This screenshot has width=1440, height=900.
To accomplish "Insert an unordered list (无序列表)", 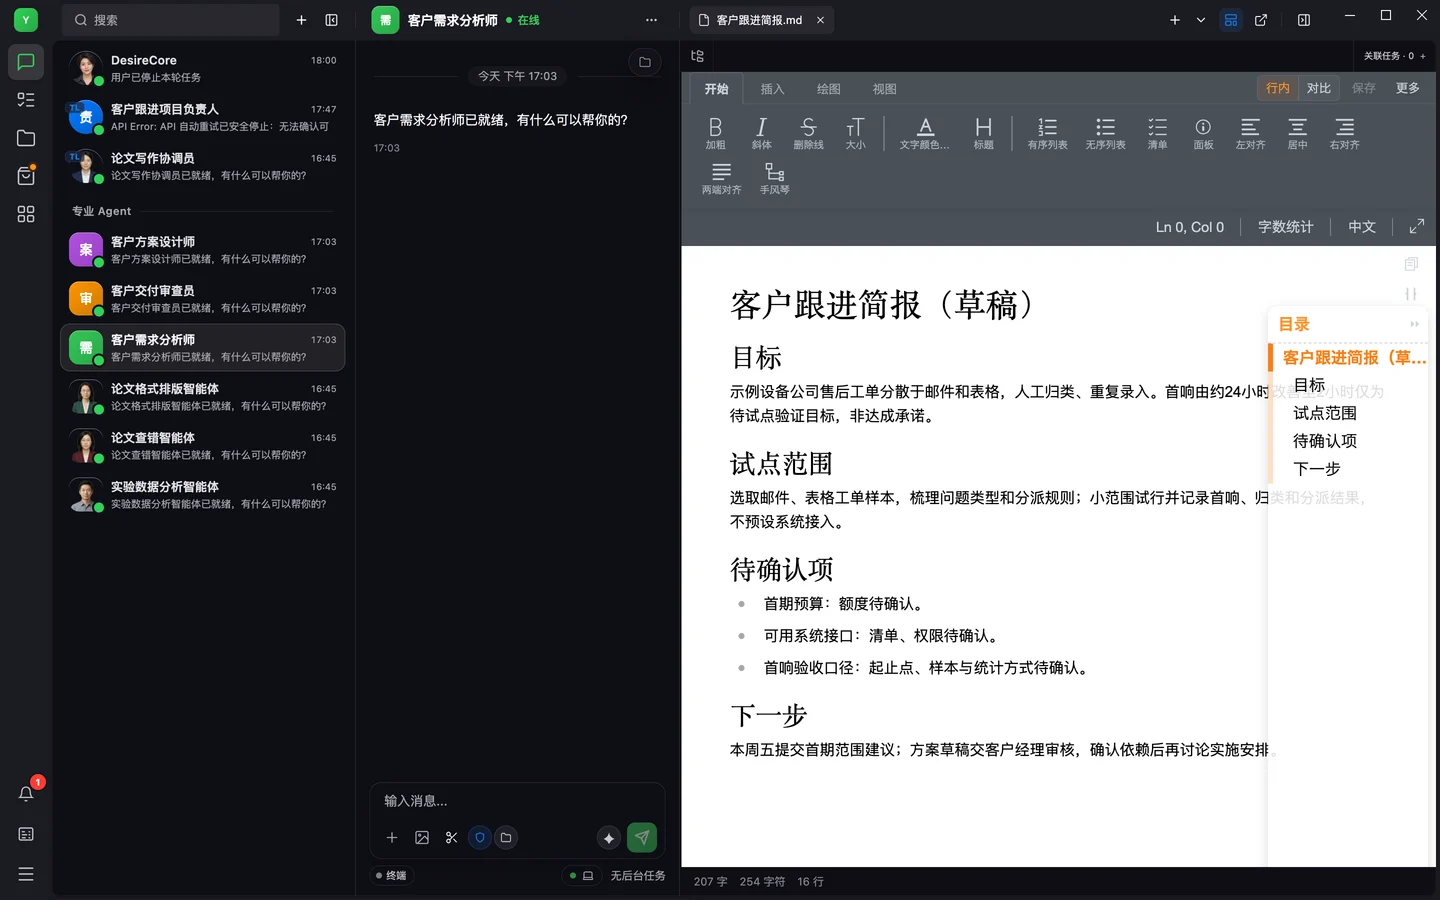I will tap(1105, 133).
